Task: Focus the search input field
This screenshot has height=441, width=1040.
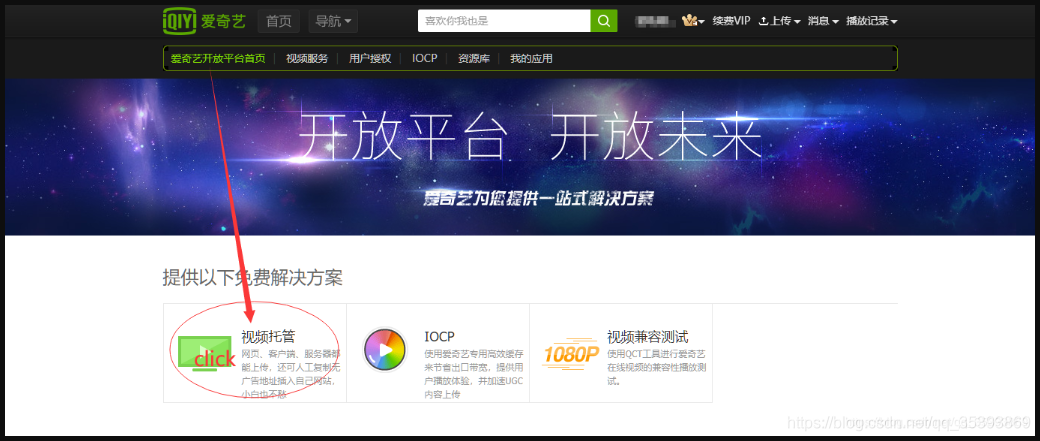Action: [x=504, y=21]
